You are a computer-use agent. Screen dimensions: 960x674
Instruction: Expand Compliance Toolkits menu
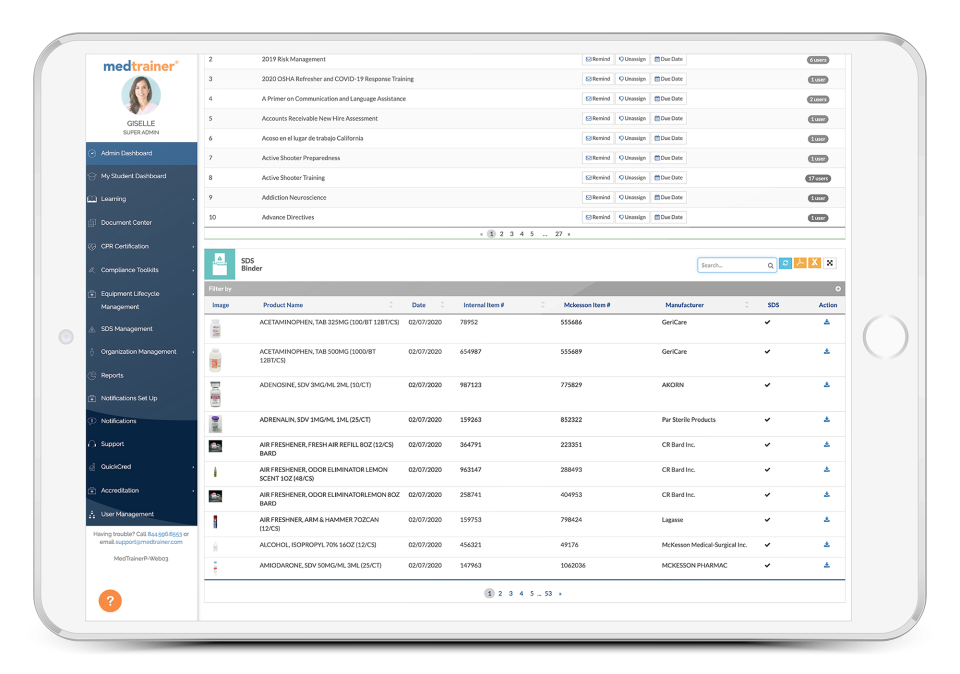(141, 270)
